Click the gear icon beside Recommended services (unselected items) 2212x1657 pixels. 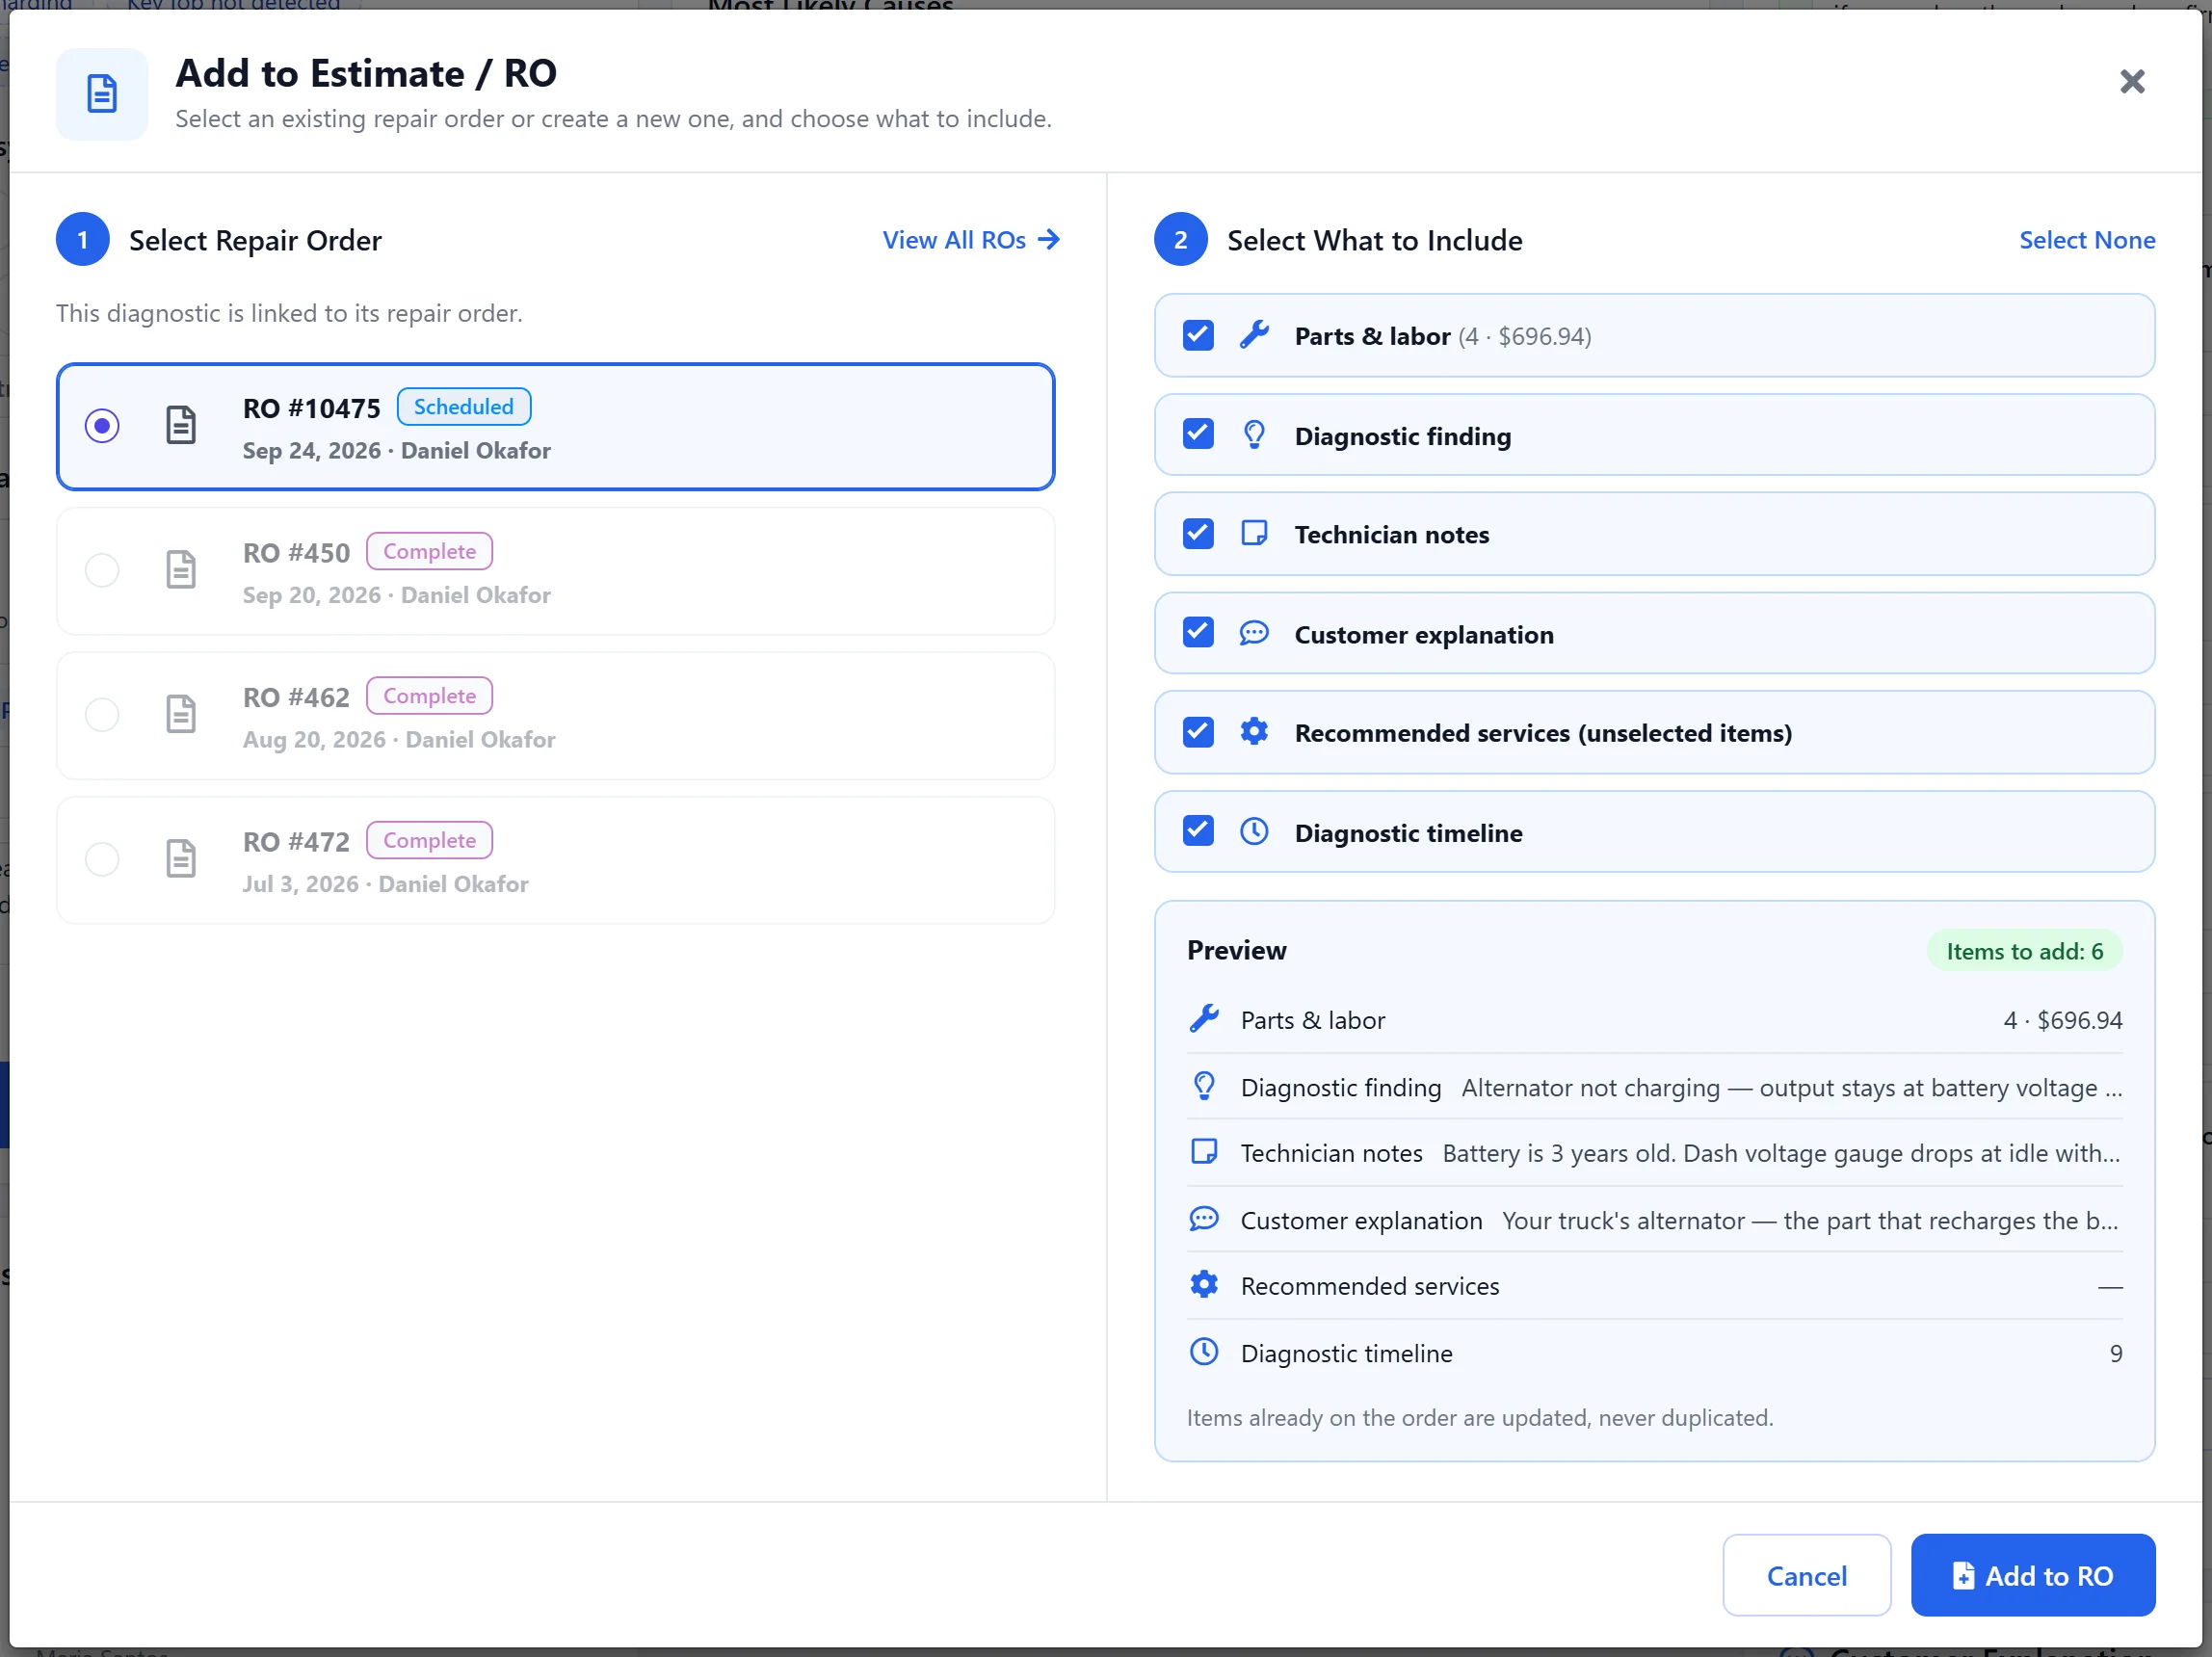pos(1254,732)
